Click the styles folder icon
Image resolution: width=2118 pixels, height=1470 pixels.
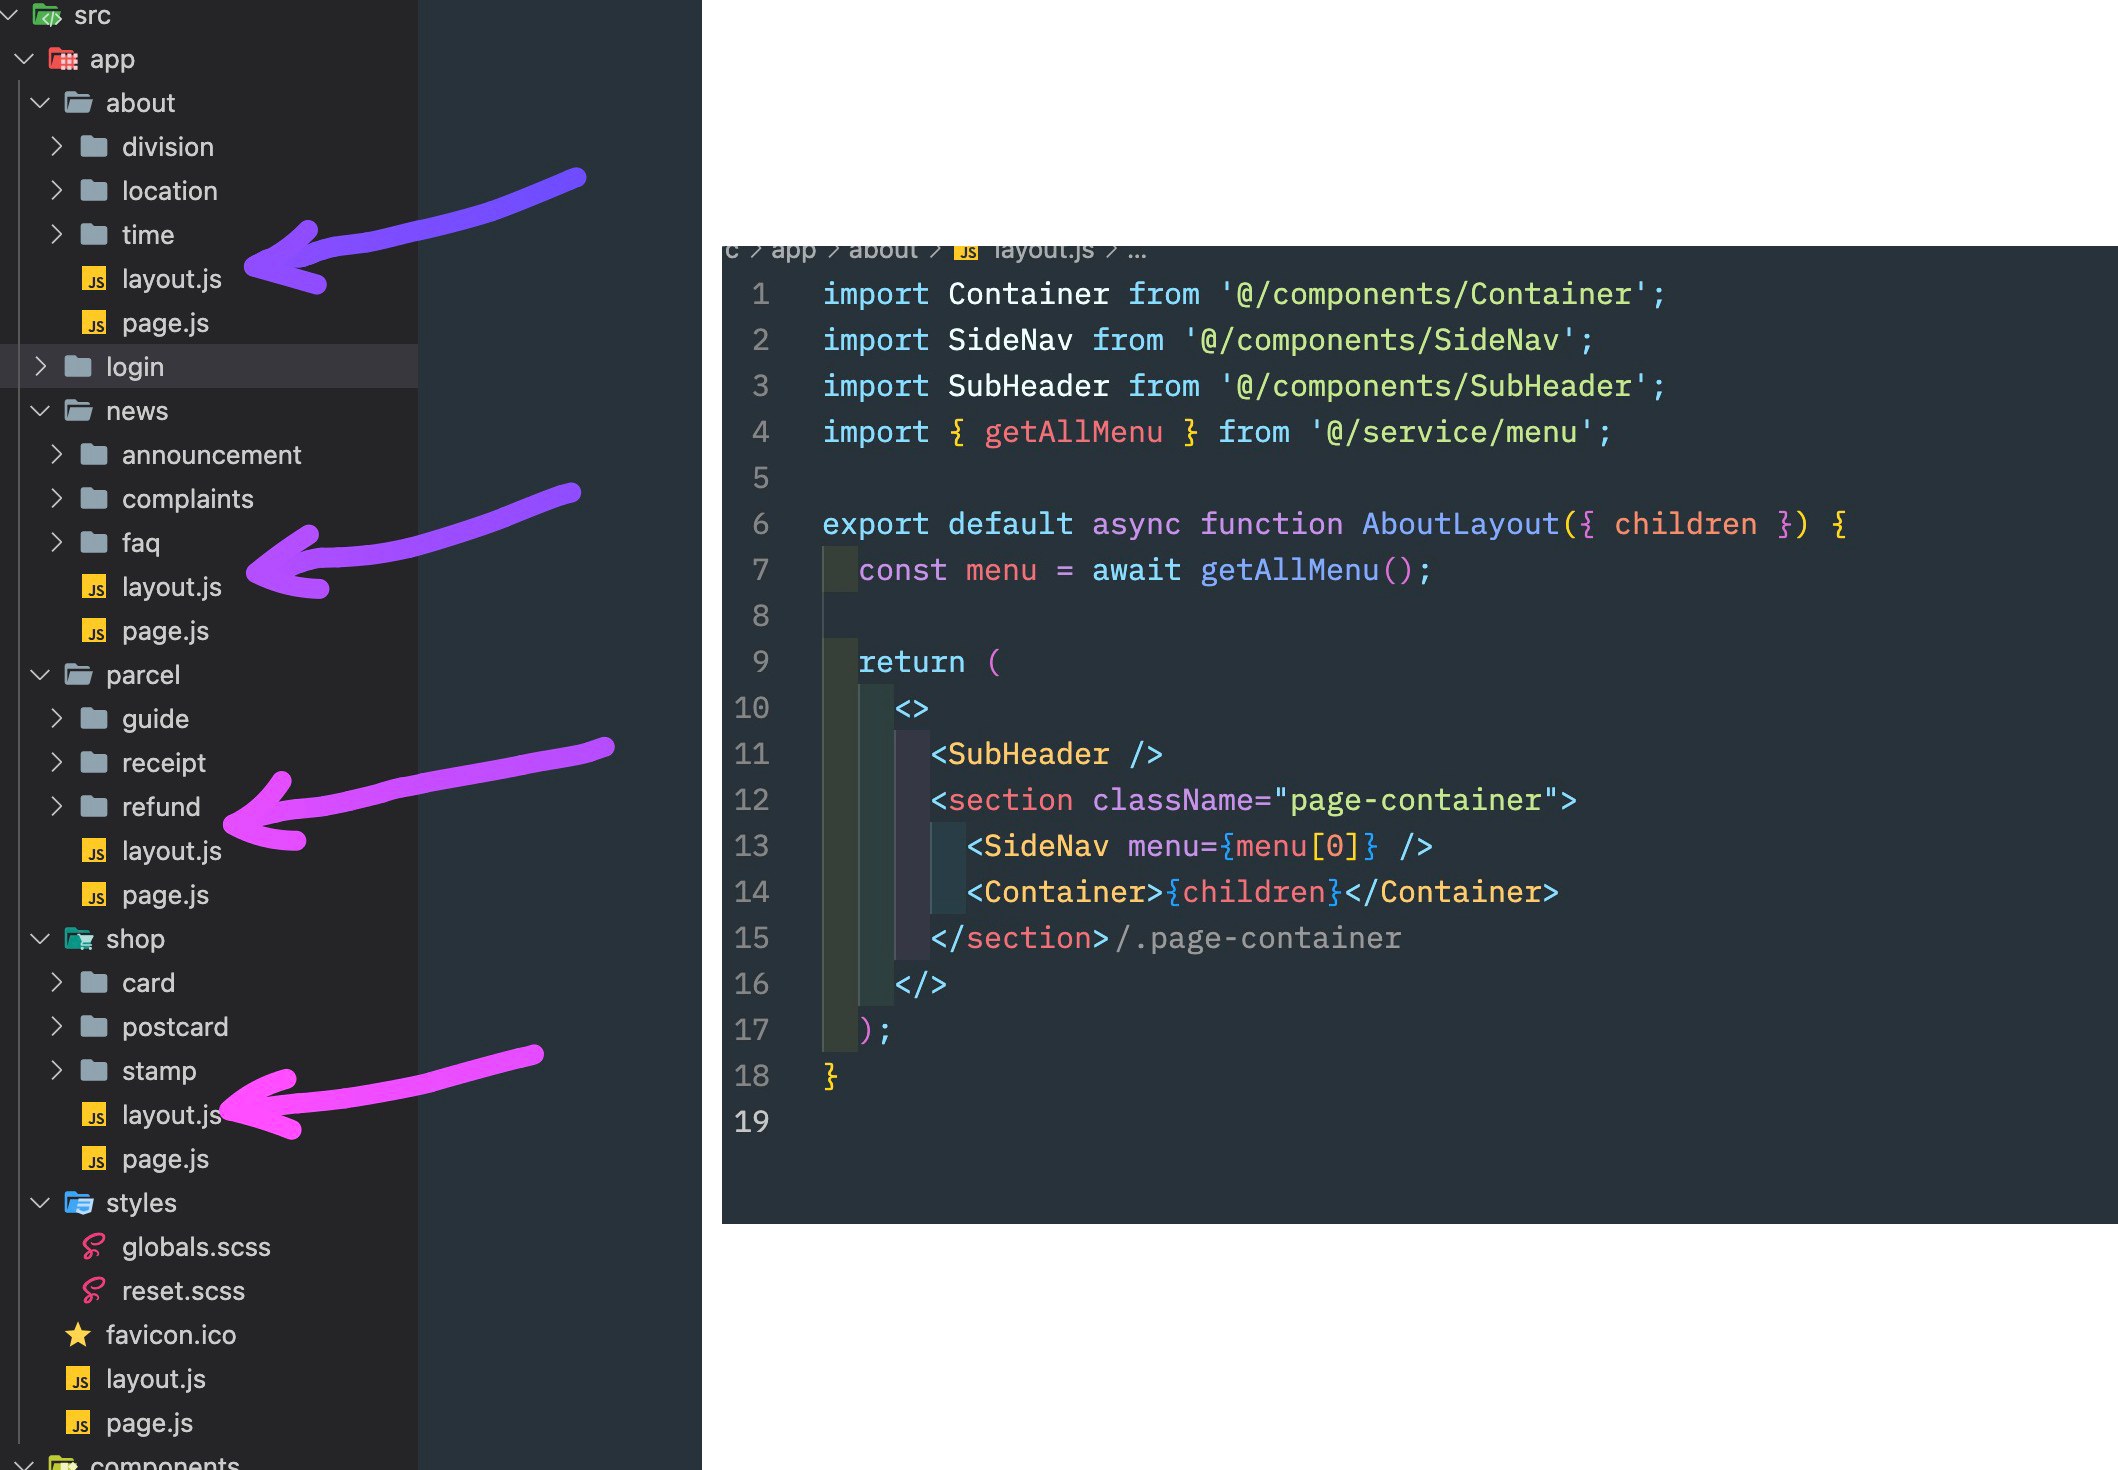(x=78, y=1203)
